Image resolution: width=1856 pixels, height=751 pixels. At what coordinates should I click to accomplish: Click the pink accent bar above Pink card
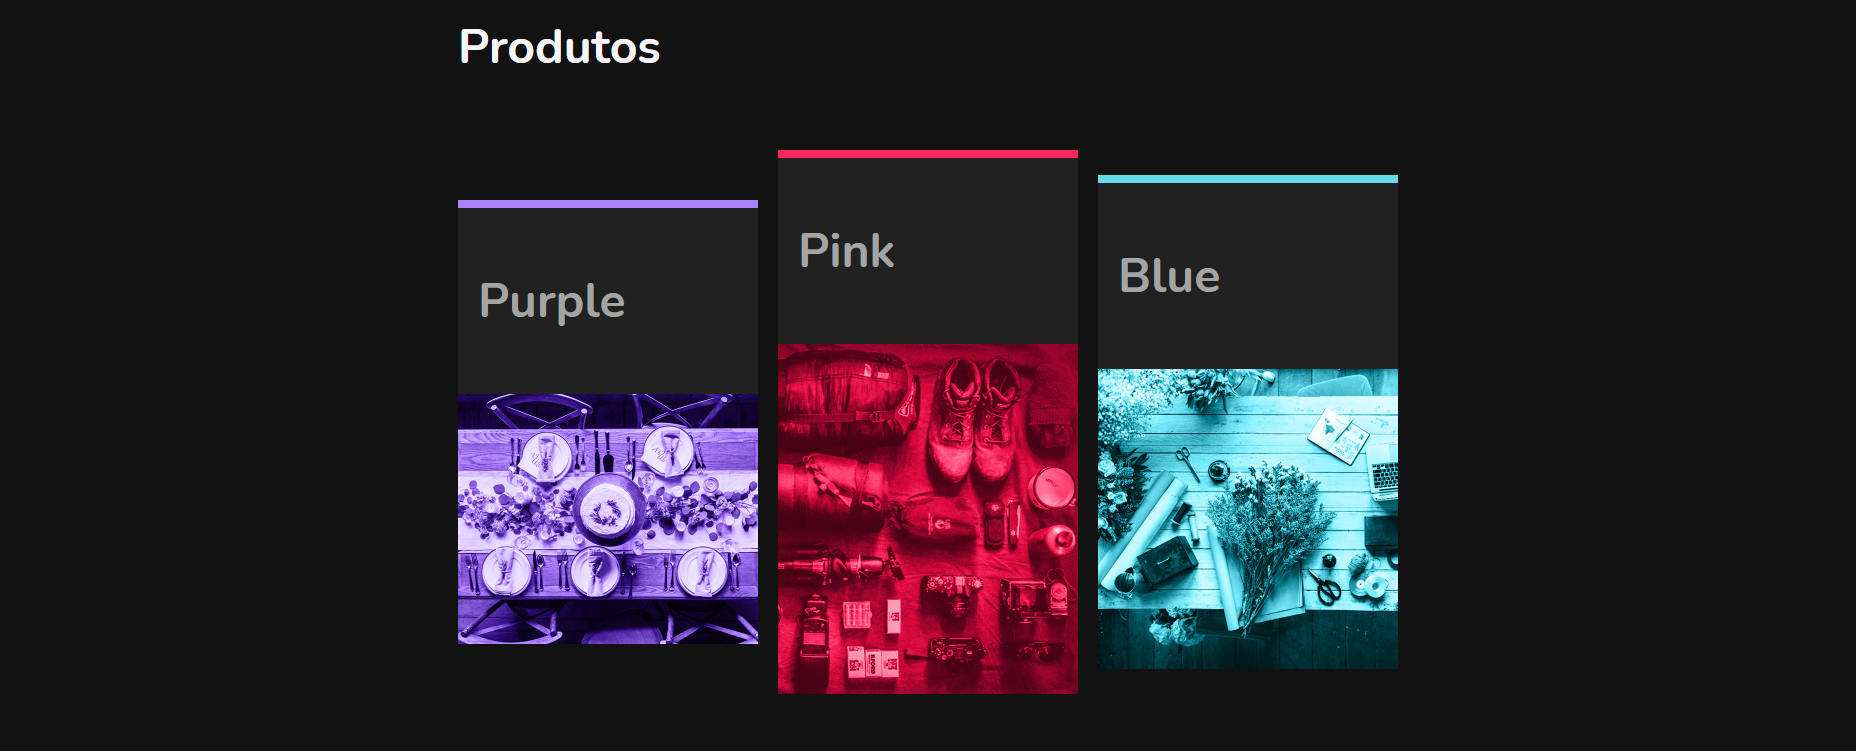coord(927,152)
